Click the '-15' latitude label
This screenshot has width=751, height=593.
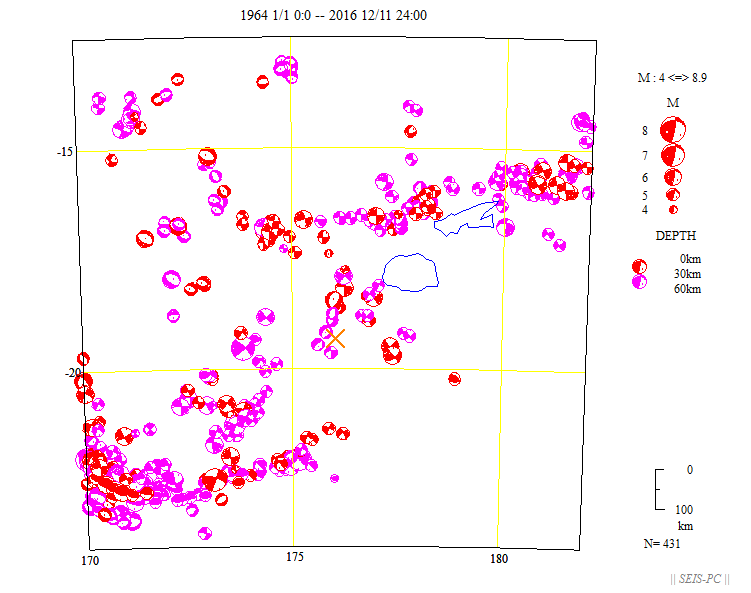(65, 152)
